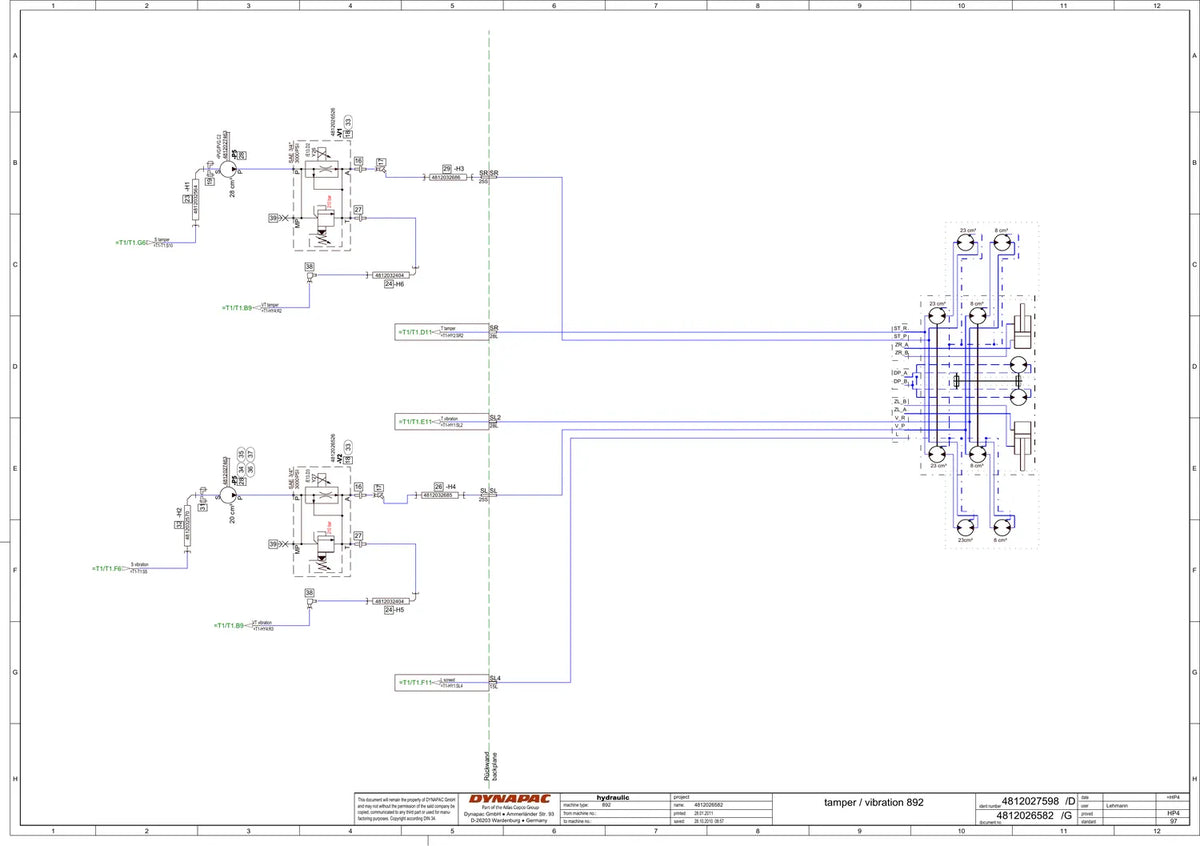
Task: Select the 24 -H6 hose label
Action: tap(394, 285)
